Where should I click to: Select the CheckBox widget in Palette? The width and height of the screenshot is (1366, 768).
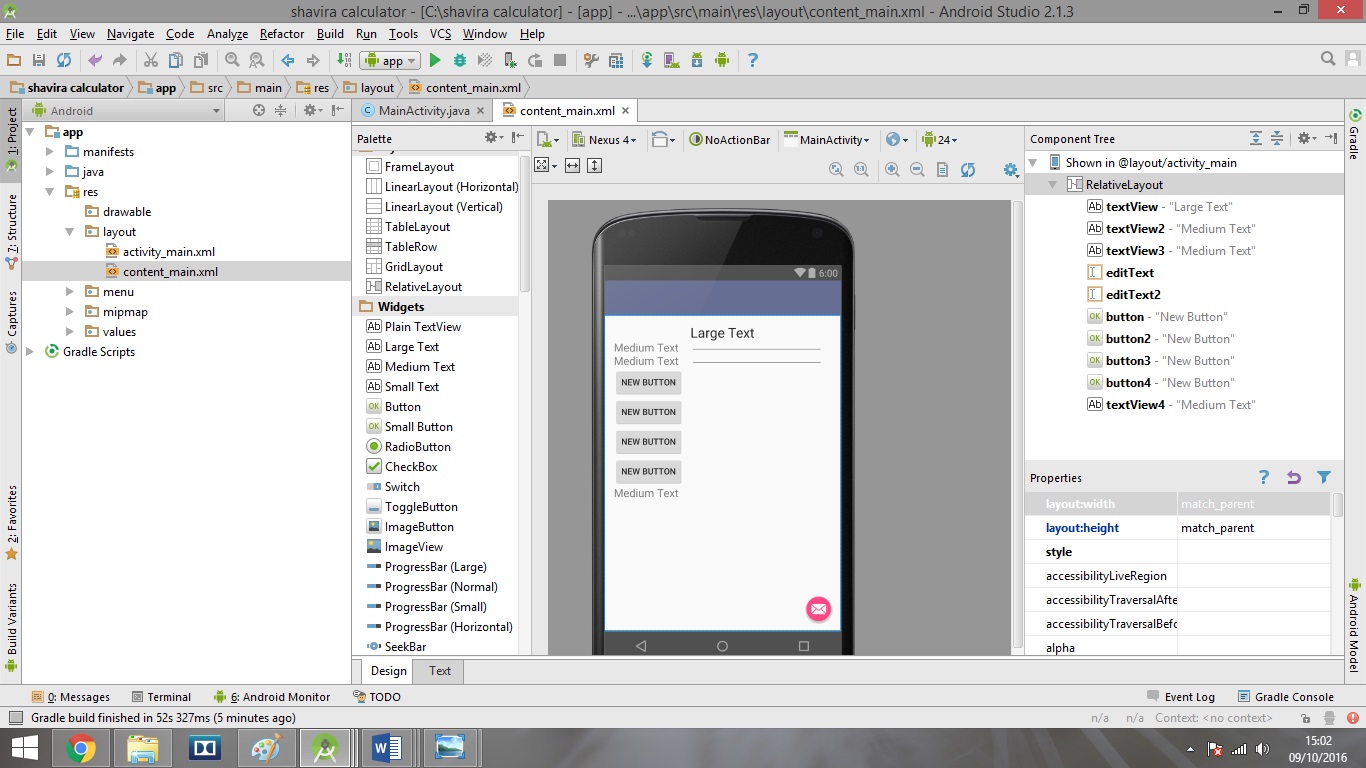411,467
